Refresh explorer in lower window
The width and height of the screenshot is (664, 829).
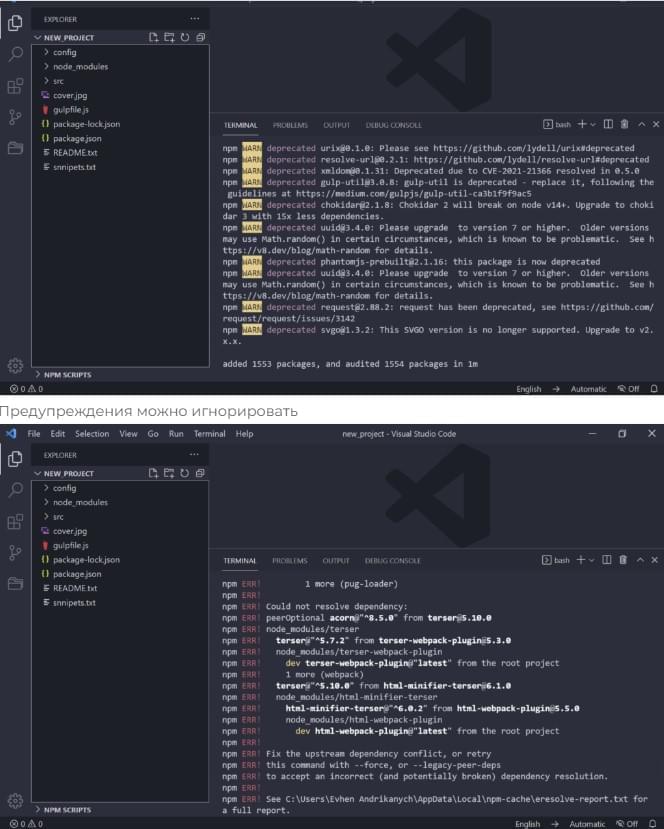click(x=185, y=473)
